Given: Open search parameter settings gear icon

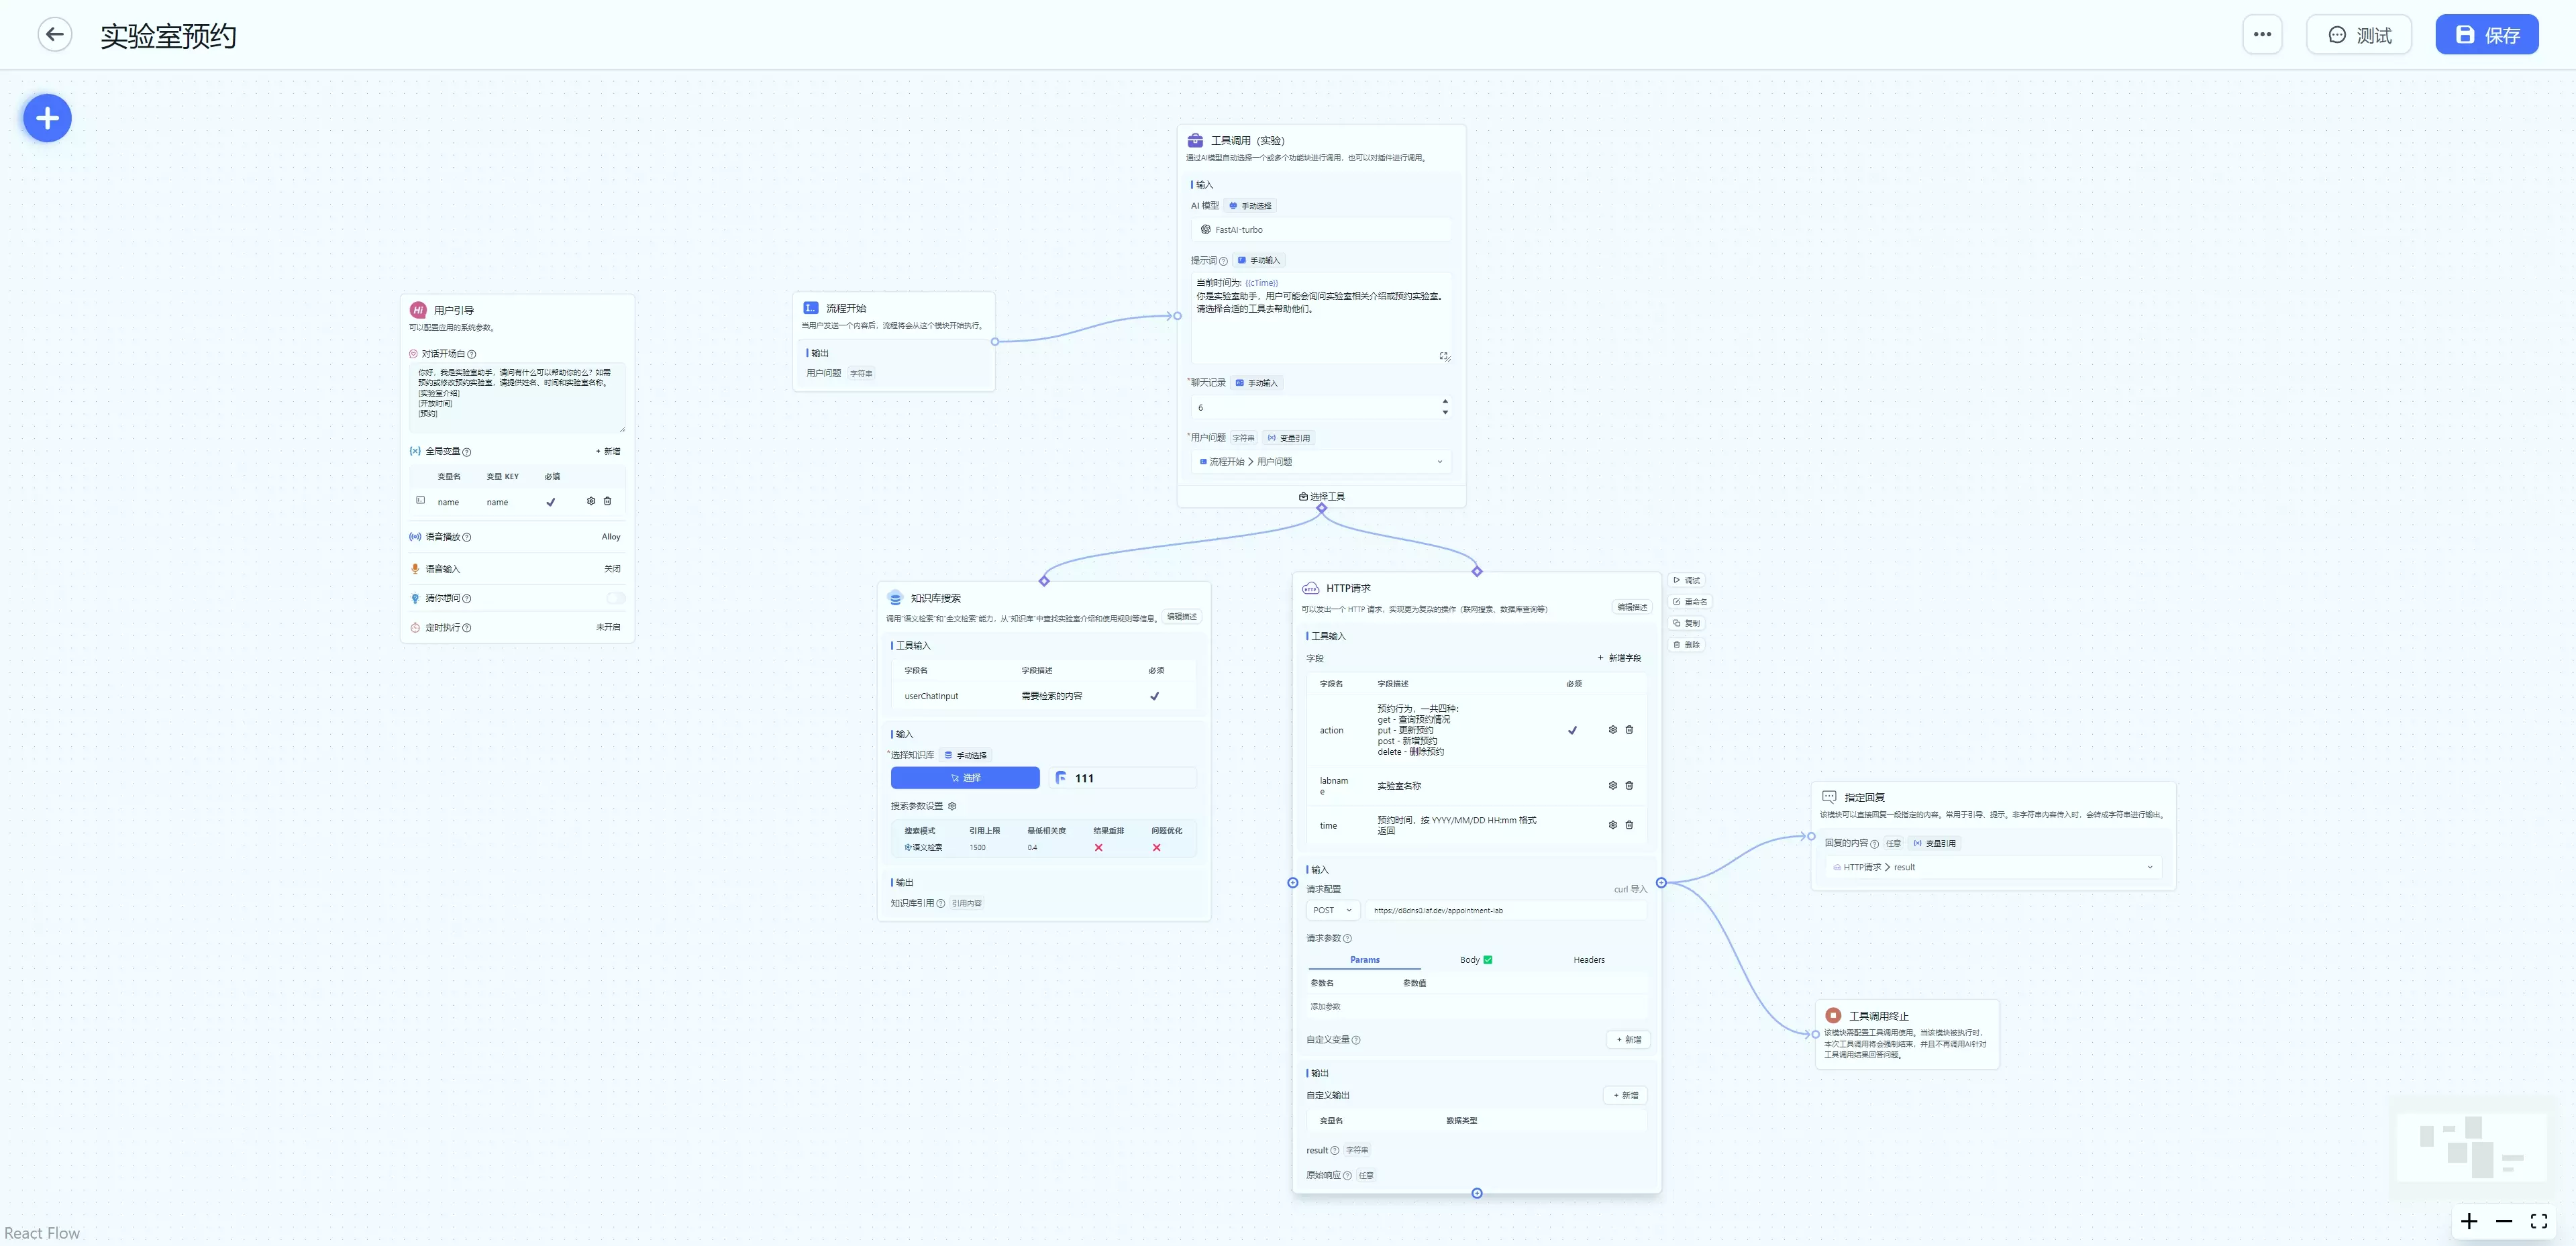Looking at the screenshot, I should tap(952, 806).
